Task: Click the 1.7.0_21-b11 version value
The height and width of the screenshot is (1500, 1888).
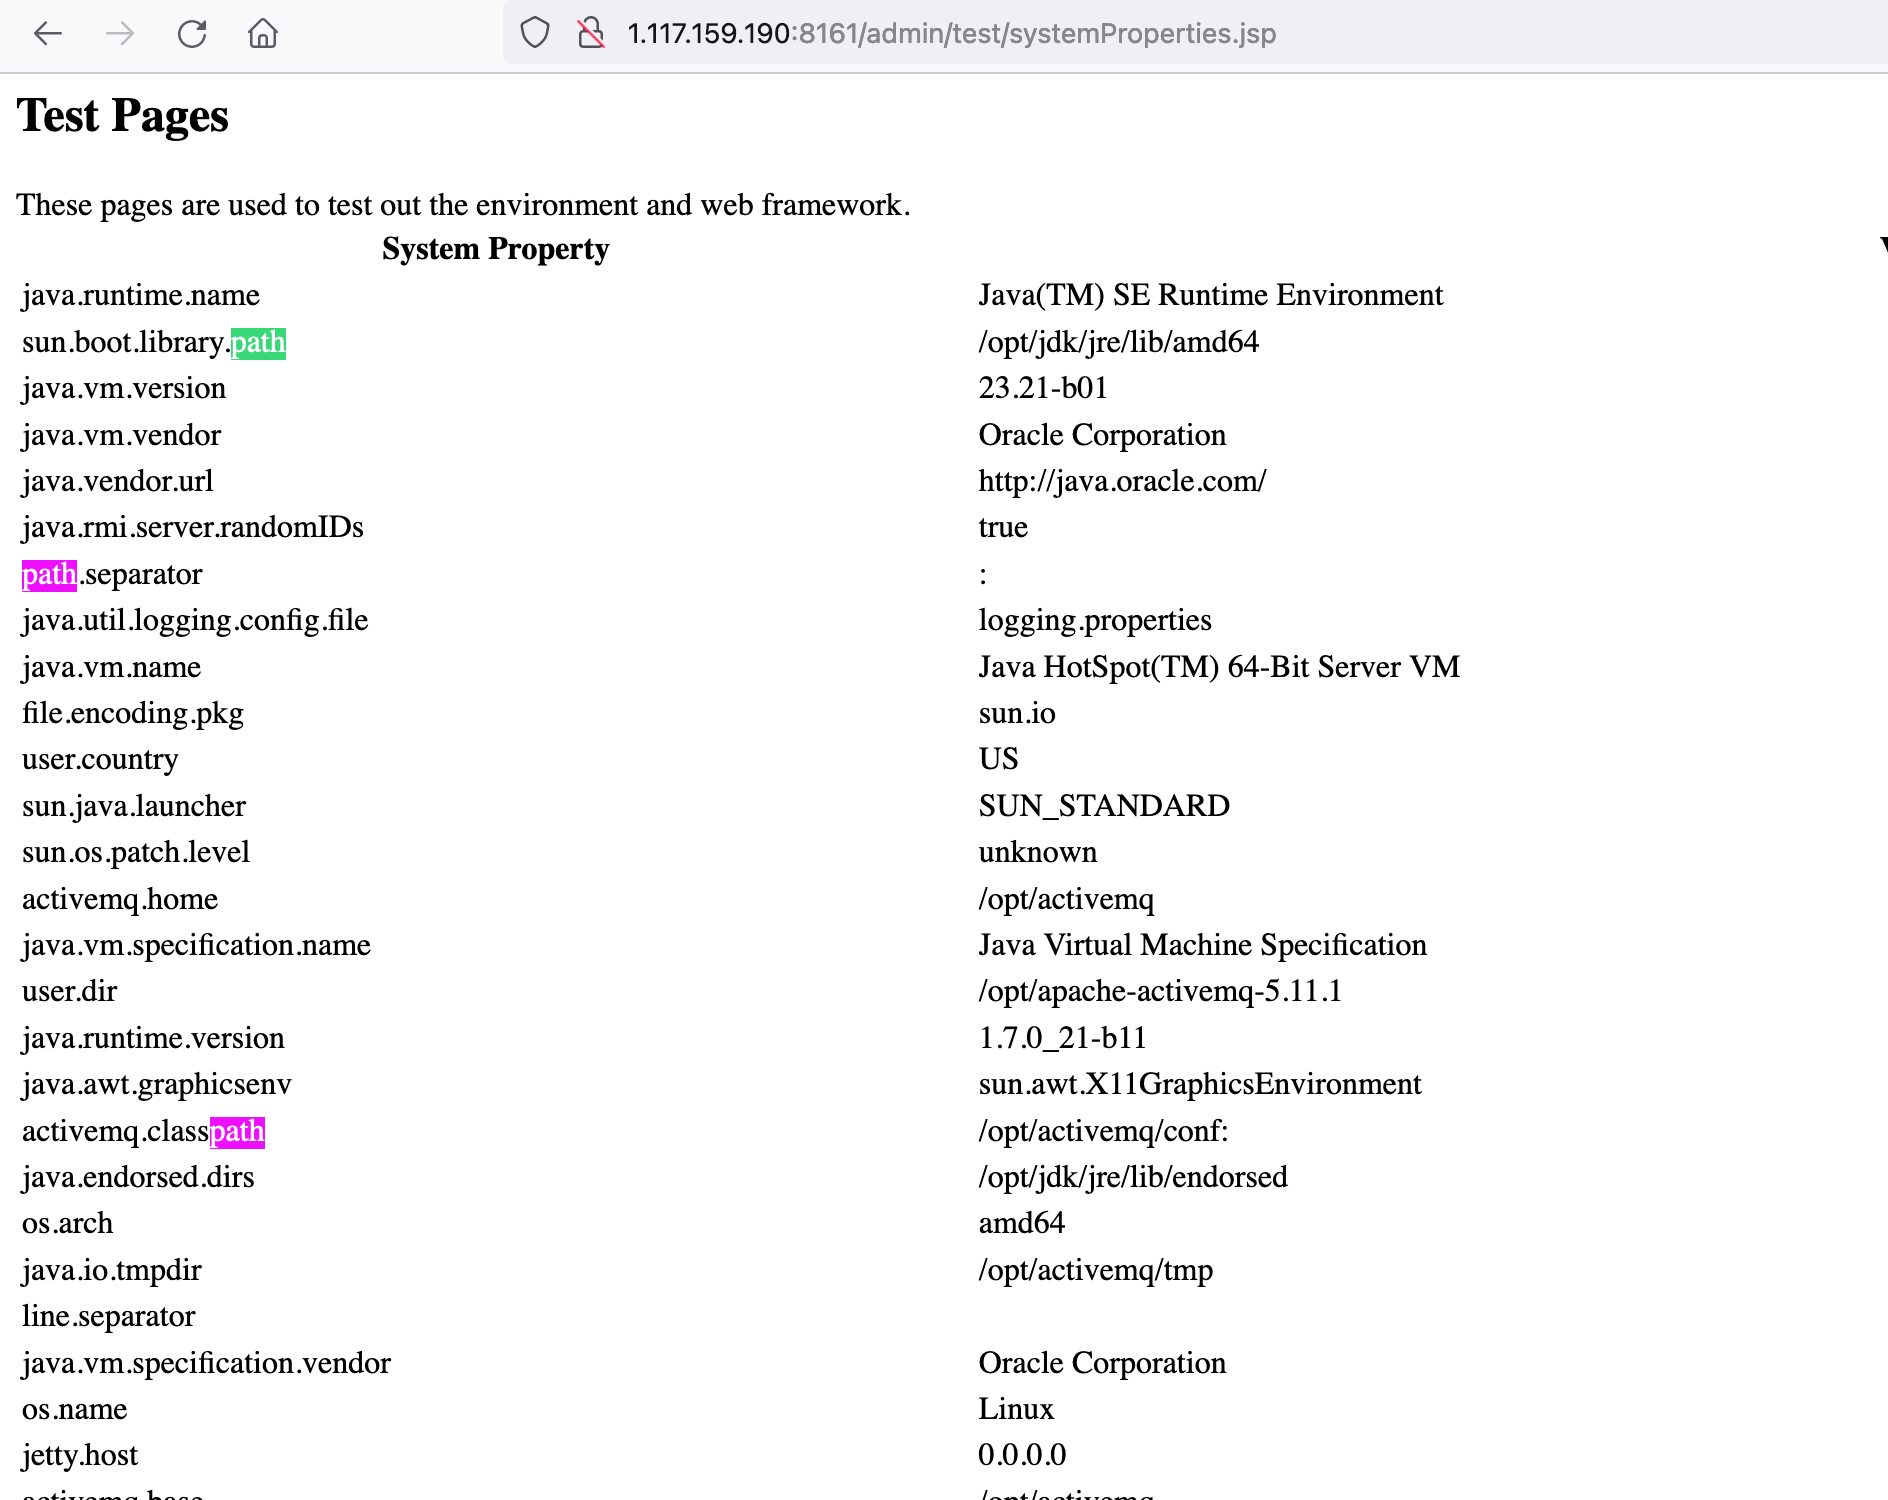Action: tap(1063, 1038)
